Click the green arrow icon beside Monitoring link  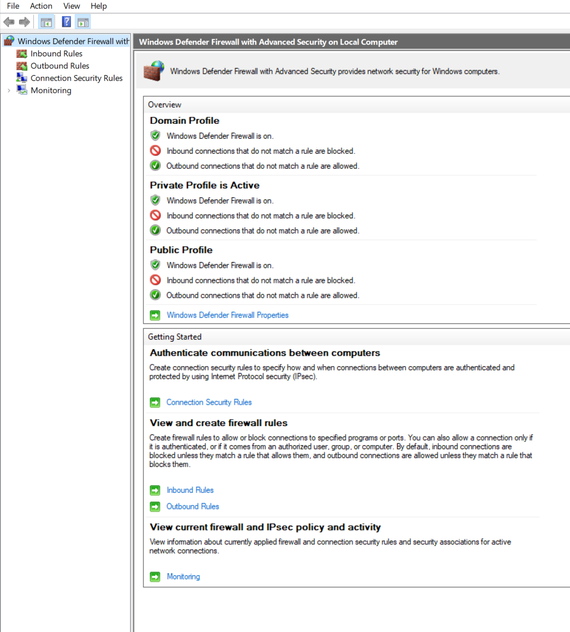point(155,577)
